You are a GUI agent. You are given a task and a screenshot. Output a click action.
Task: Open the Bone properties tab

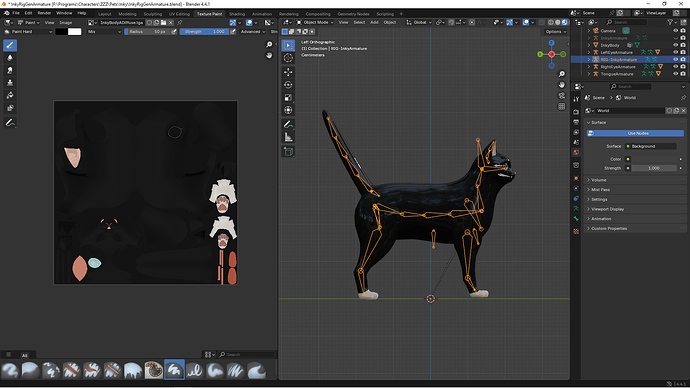click(576, 218)
